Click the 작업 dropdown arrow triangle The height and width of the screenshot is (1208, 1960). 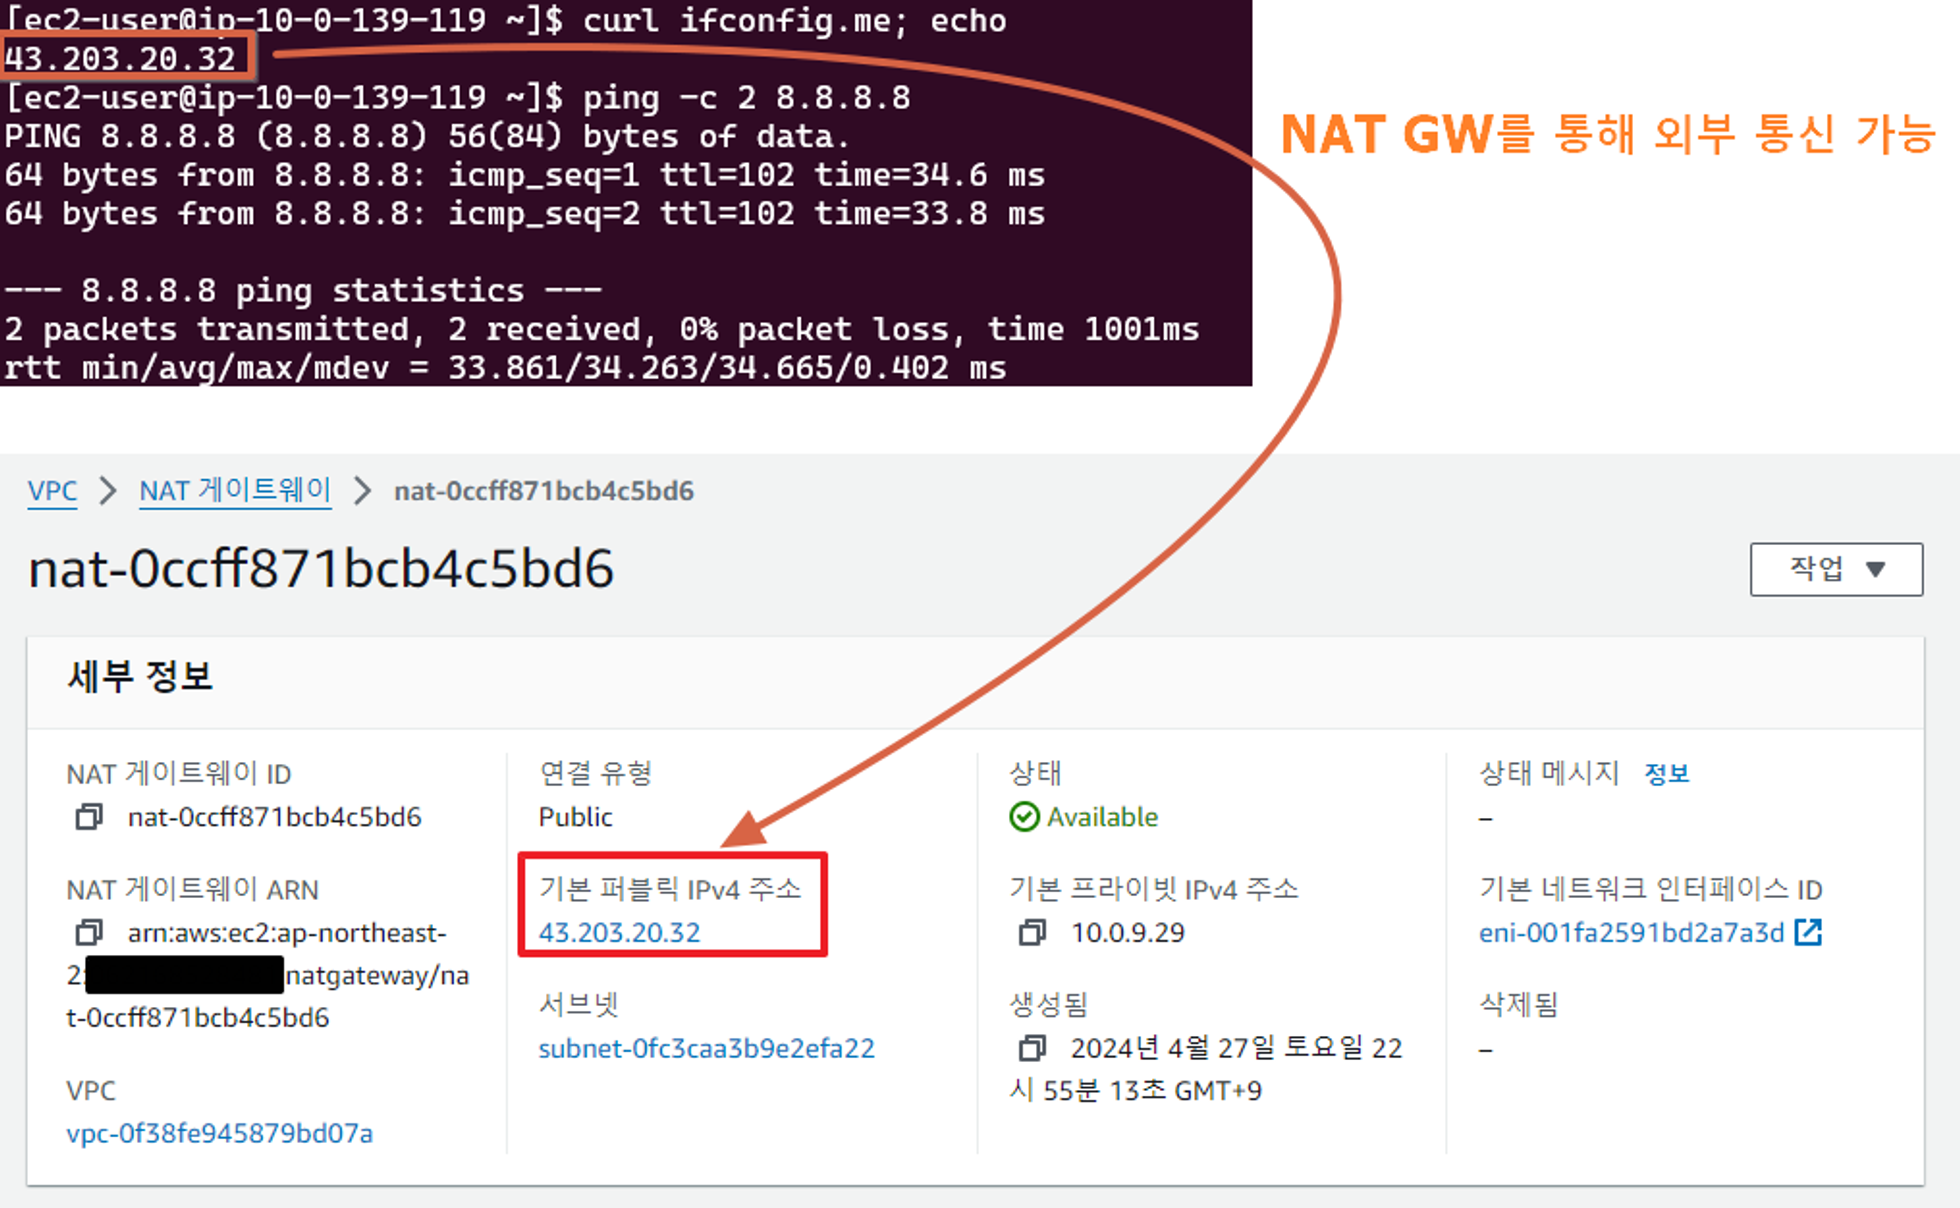click(x=1876, y=570)
